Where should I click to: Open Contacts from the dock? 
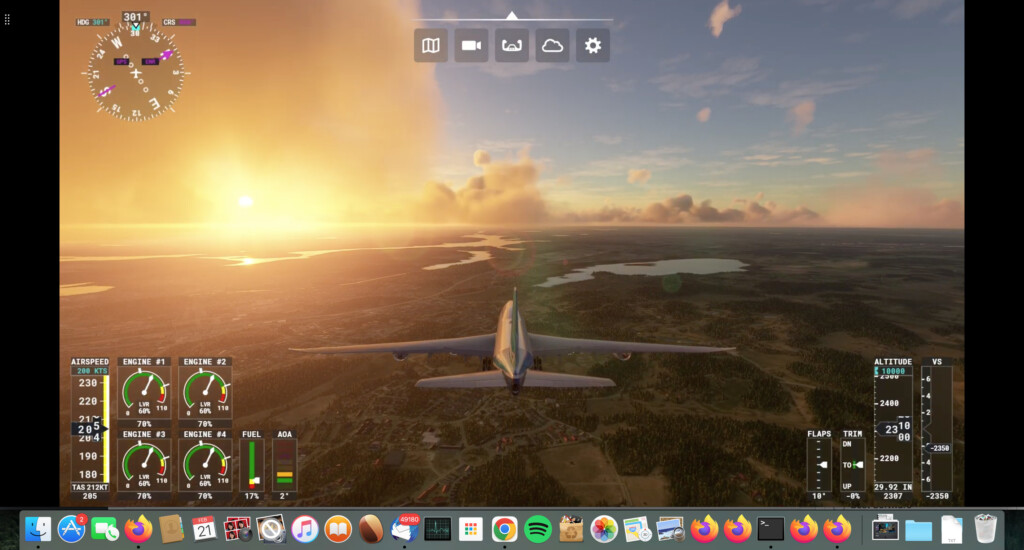(x=171, y=528)
